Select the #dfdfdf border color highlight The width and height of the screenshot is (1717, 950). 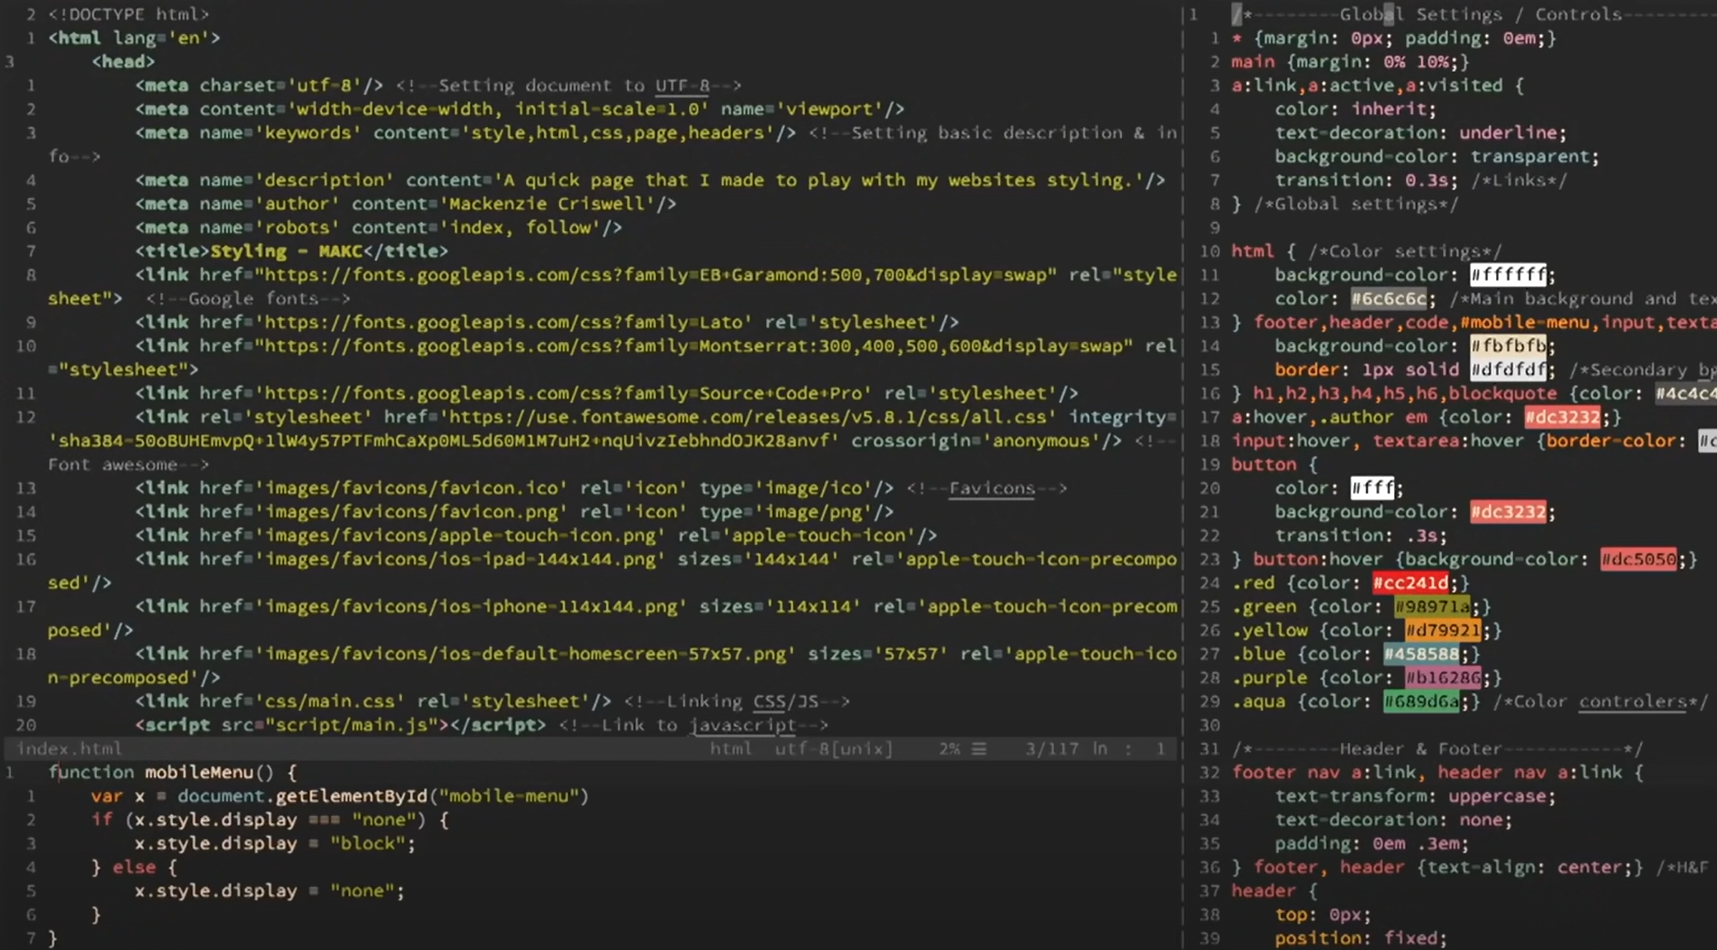coord(1508,370)
